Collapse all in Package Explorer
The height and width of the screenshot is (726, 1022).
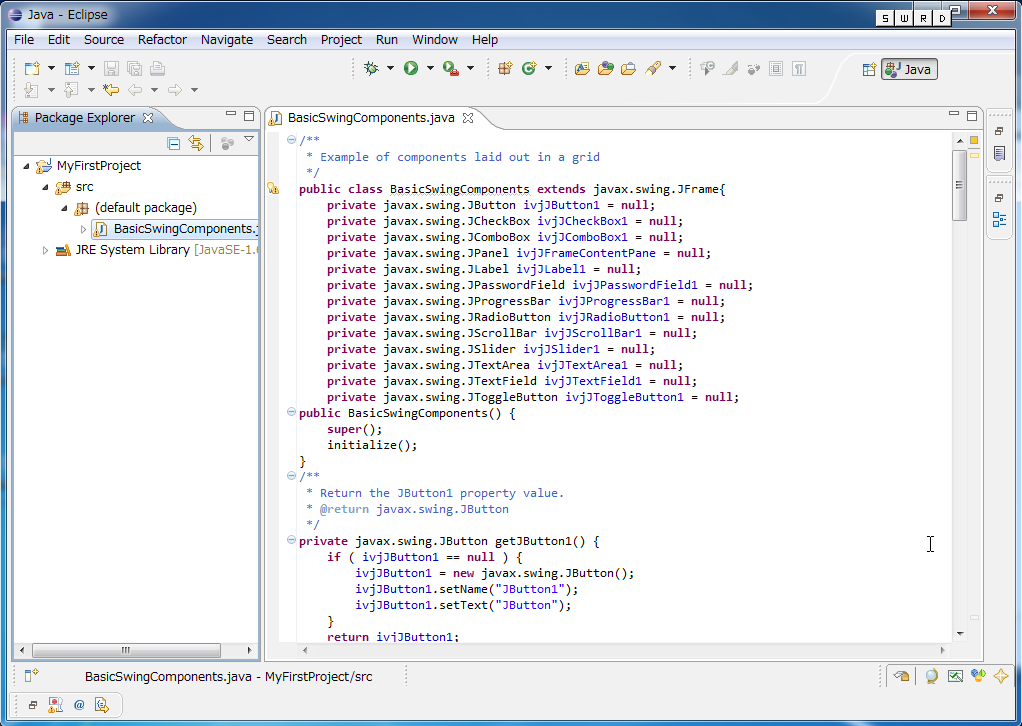174,143
